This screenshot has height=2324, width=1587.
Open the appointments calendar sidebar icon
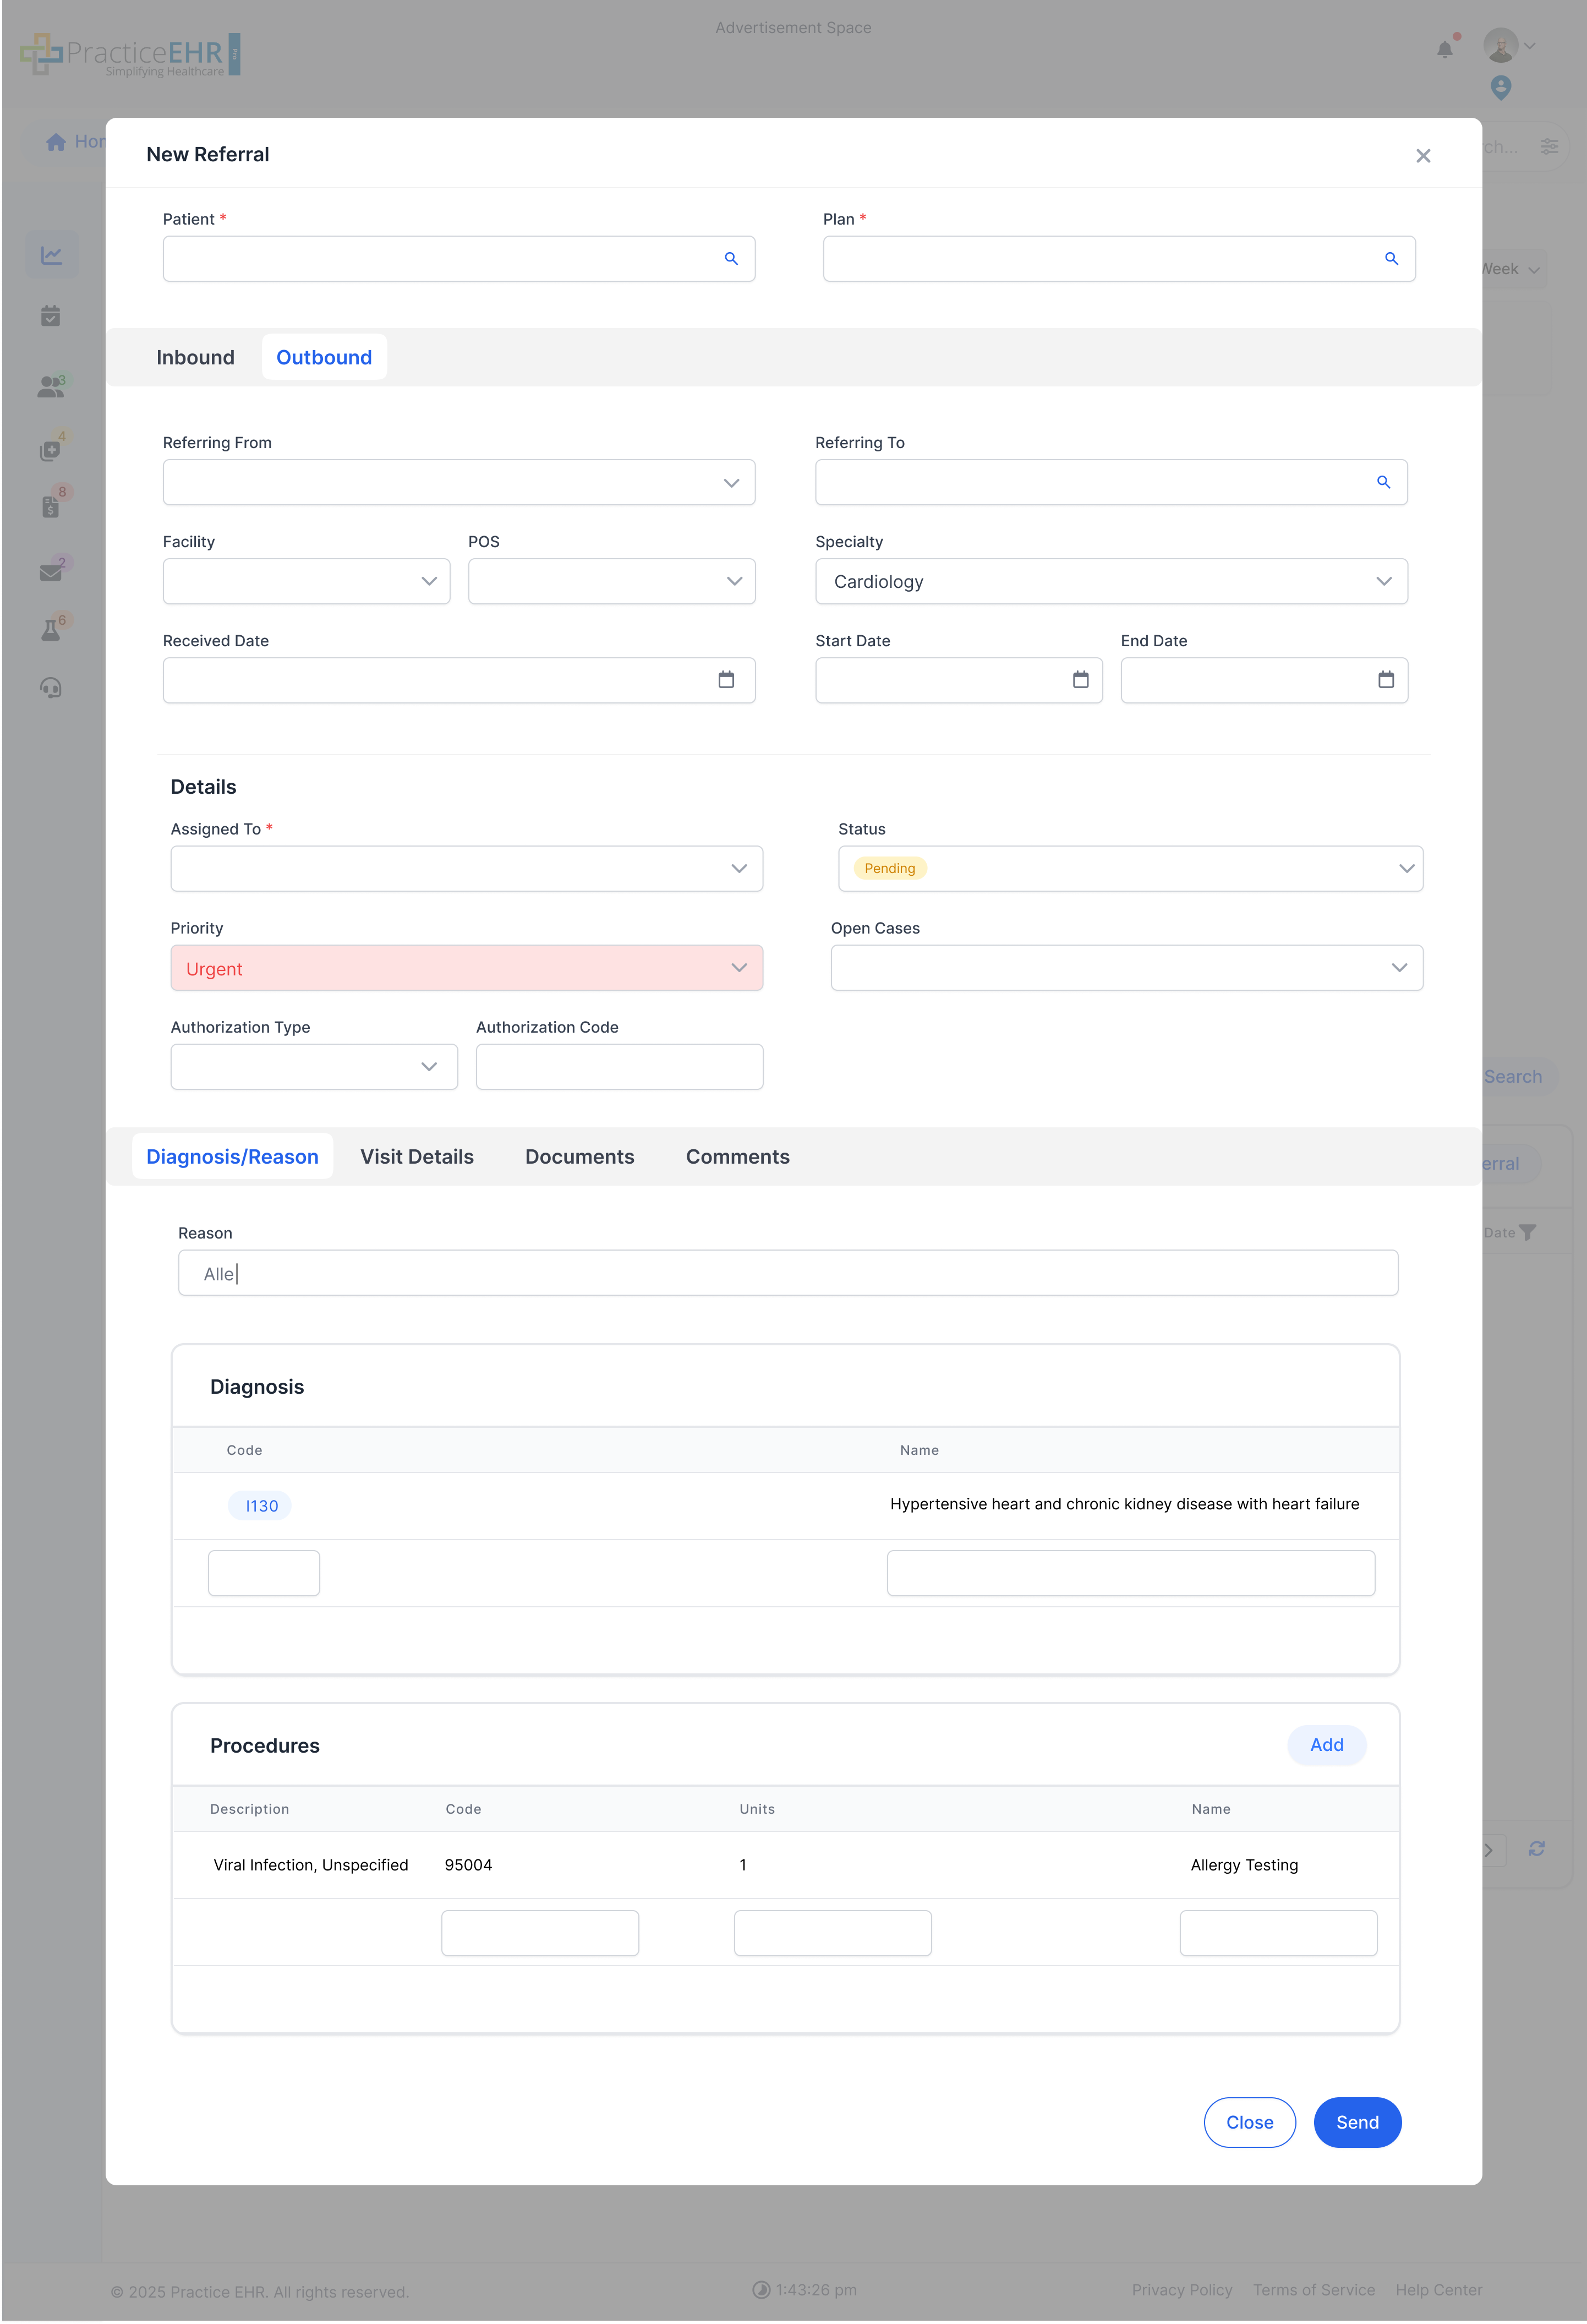pyautogui.click(x=51, y=316)
